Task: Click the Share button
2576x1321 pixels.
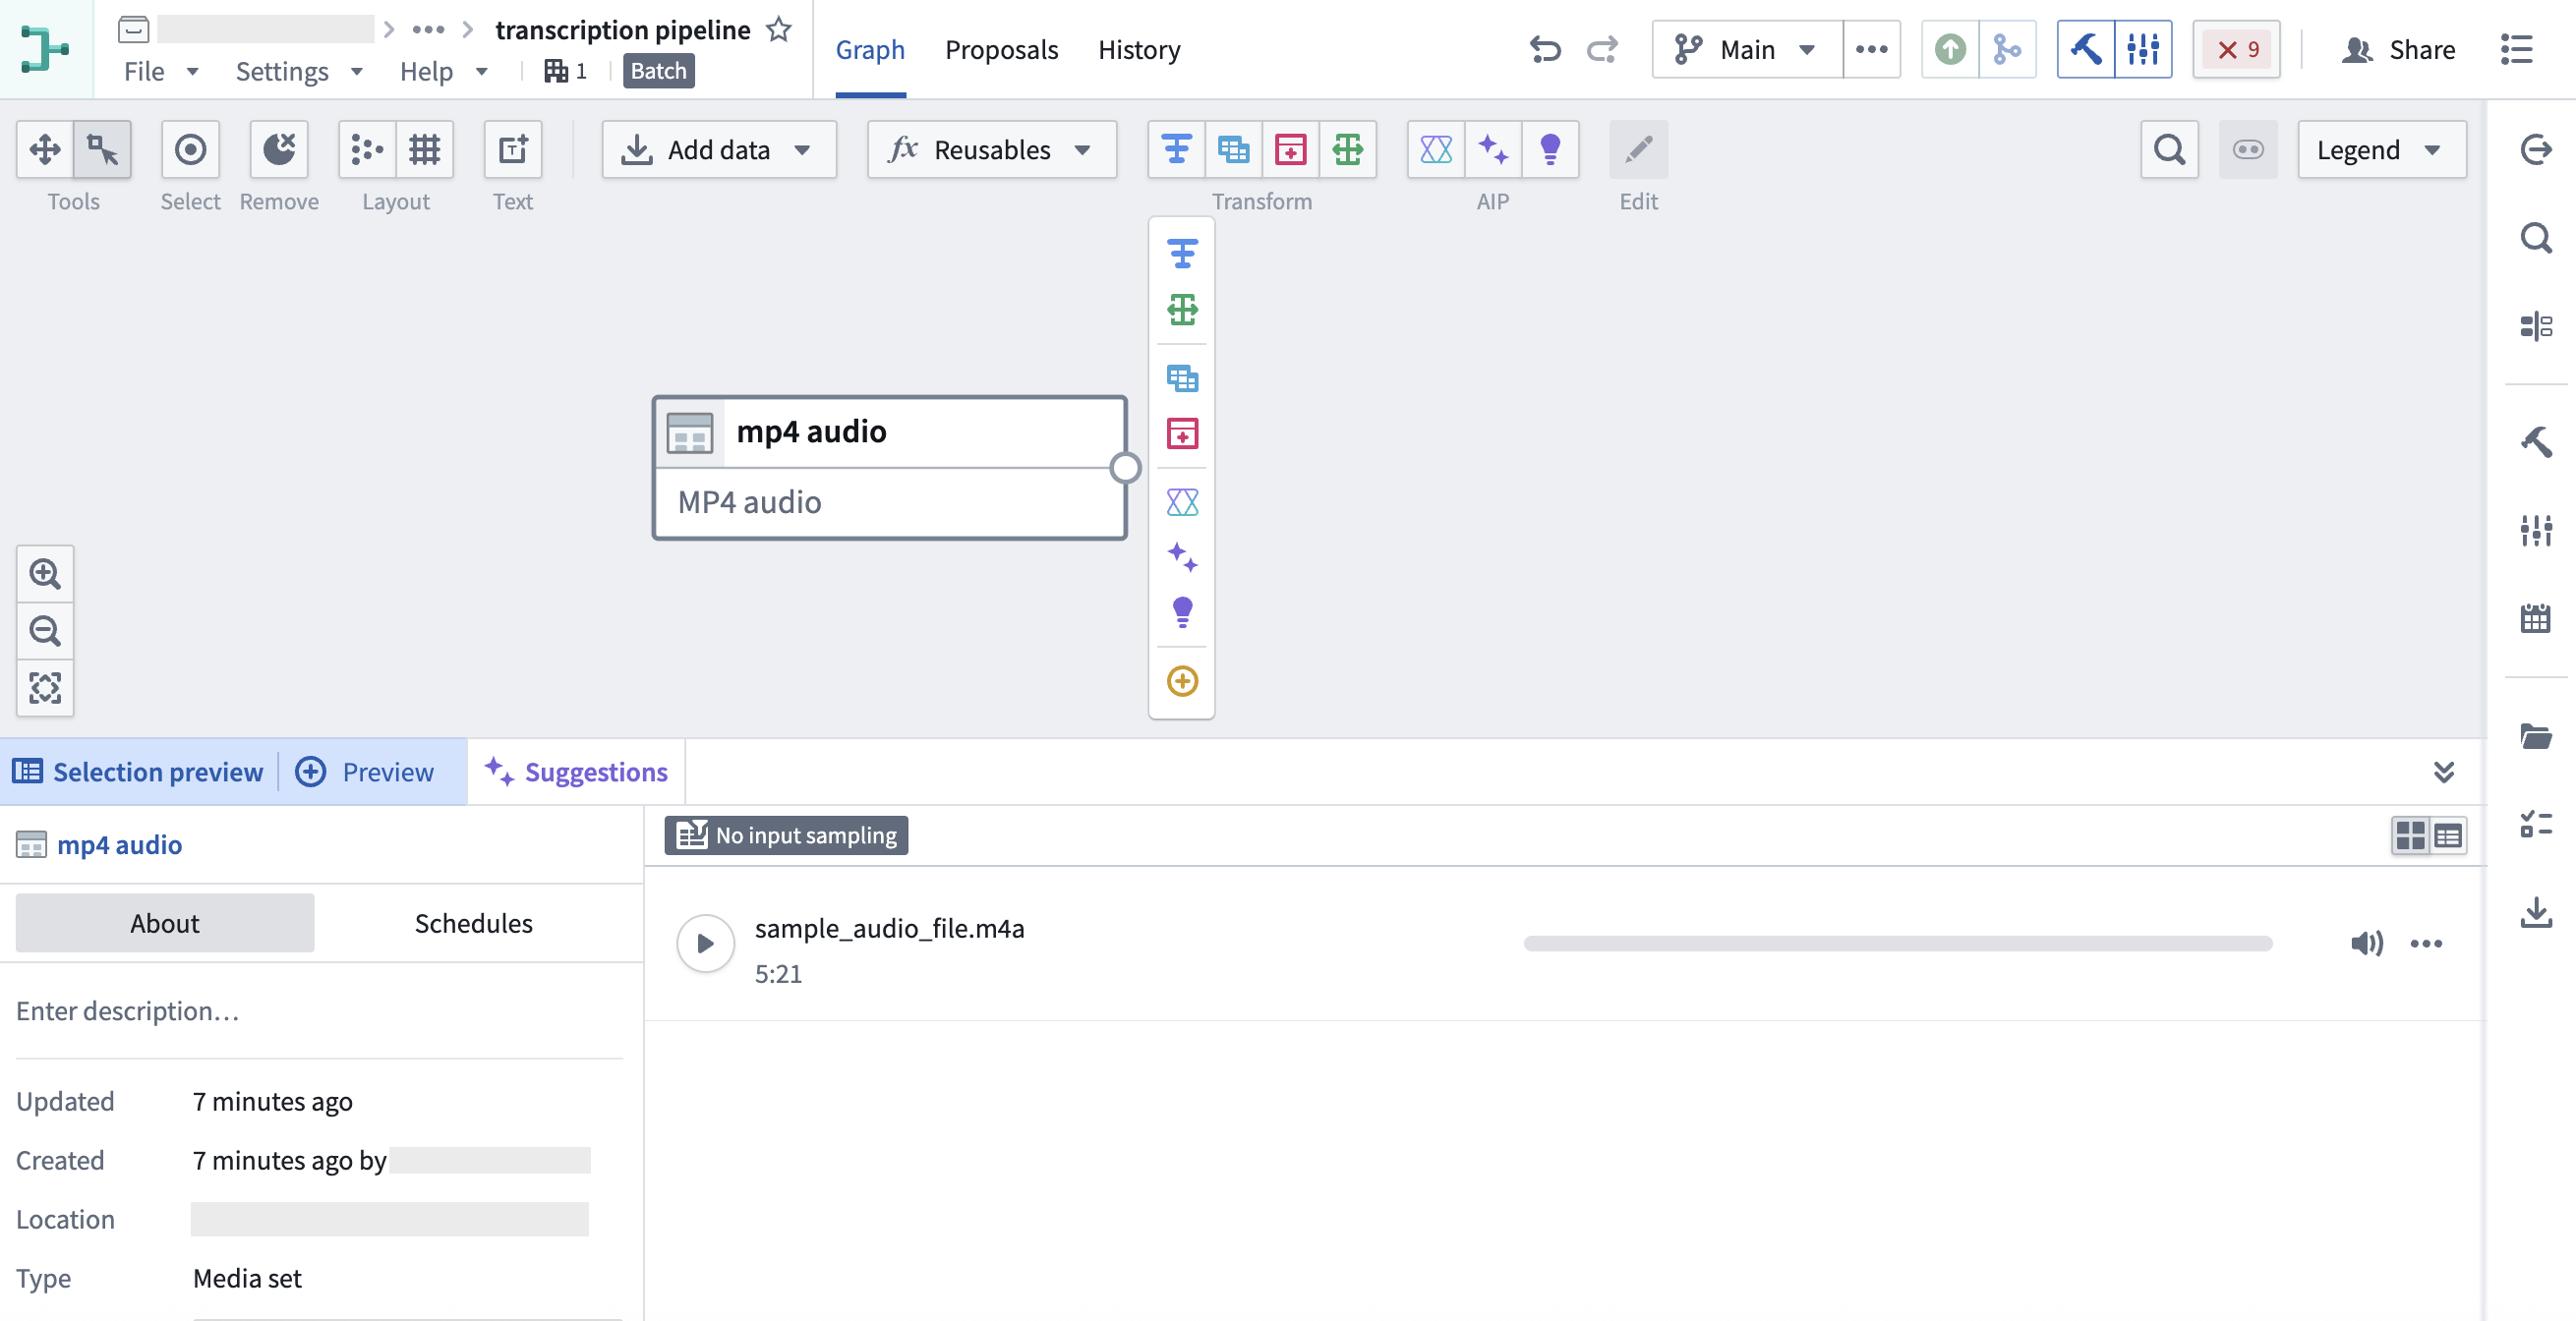Action: coord(2398,49)
